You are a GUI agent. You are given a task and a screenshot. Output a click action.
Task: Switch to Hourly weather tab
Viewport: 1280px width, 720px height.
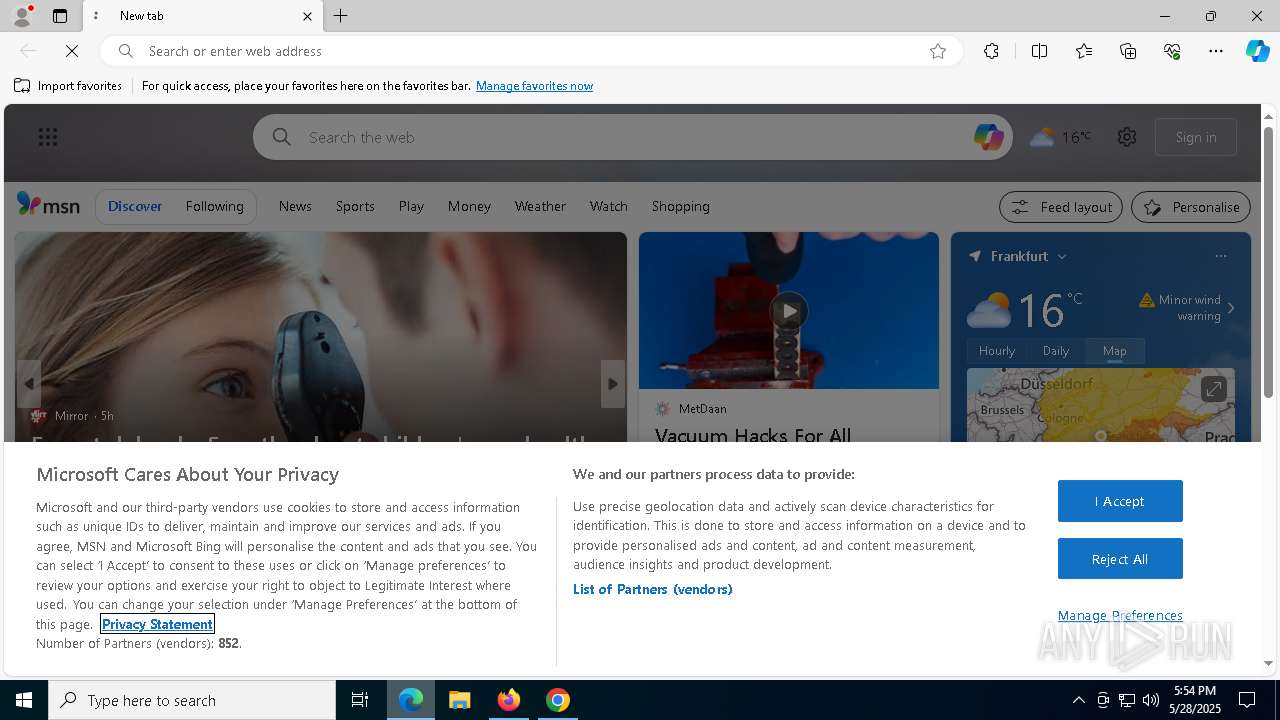(x=997, y=351)
